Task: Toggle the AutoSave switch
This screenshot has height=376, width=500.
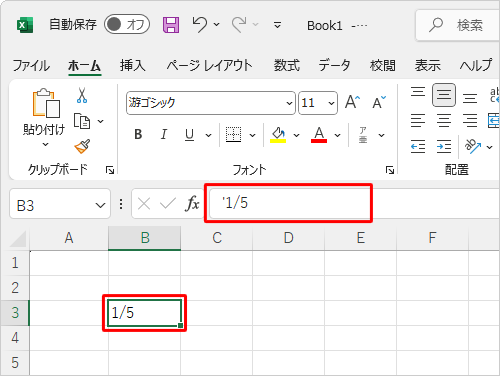Action: click(127, 24)
